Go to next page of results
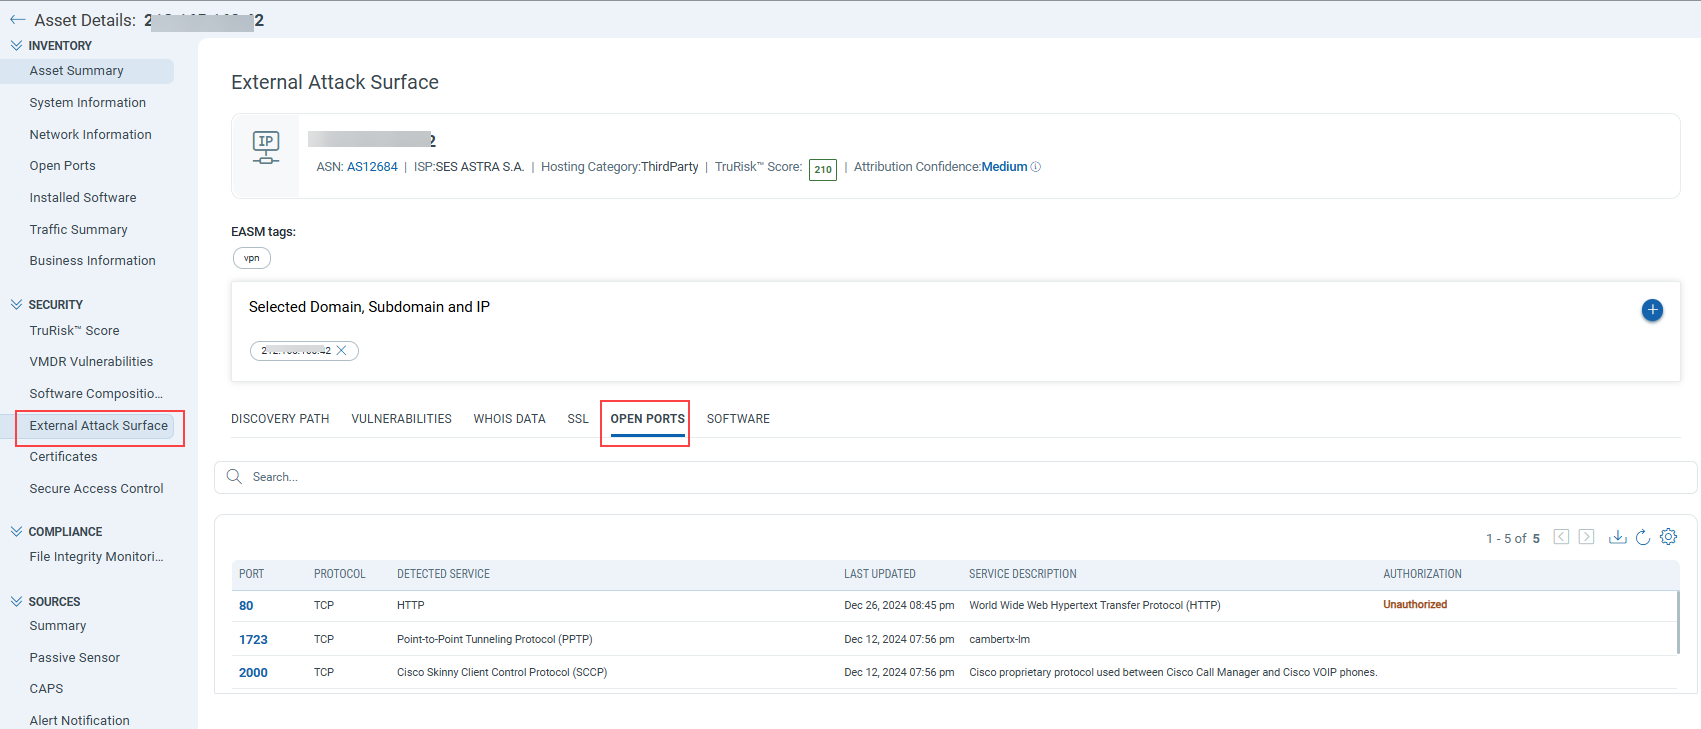Viewport: 1701px width, 729px height. pyautogui.click(x=1586, y=538)
